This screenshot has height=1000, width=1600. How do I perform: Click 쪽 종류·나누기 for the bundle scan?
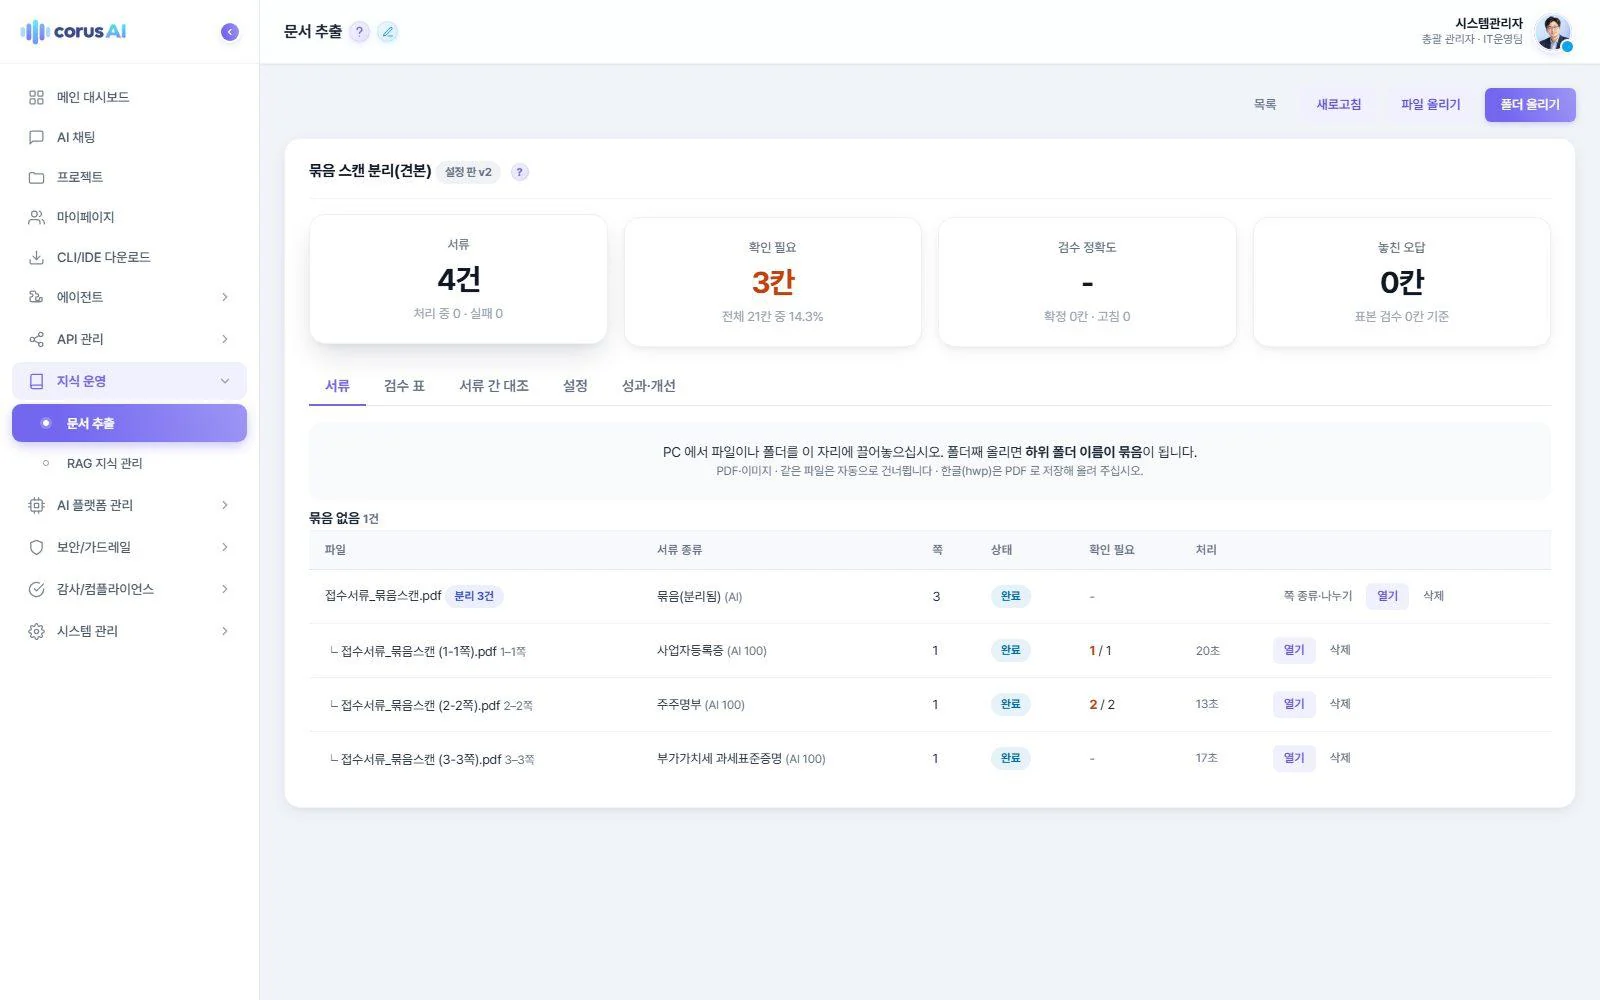tap(1317, 596)
